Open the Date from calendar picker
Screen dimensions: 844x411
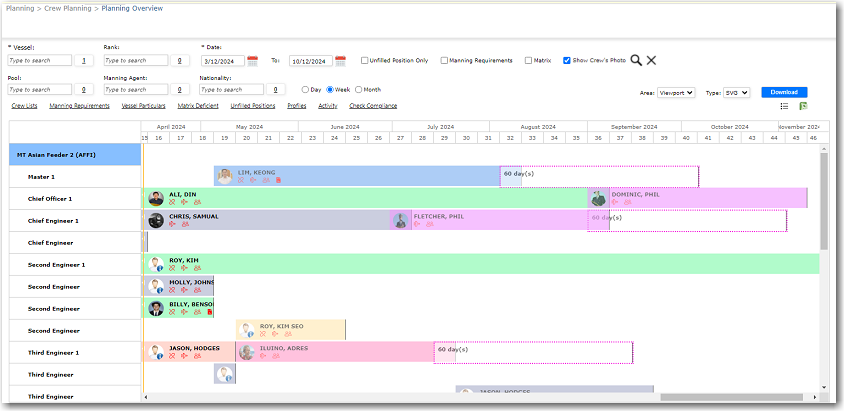(x=252, y=61)
